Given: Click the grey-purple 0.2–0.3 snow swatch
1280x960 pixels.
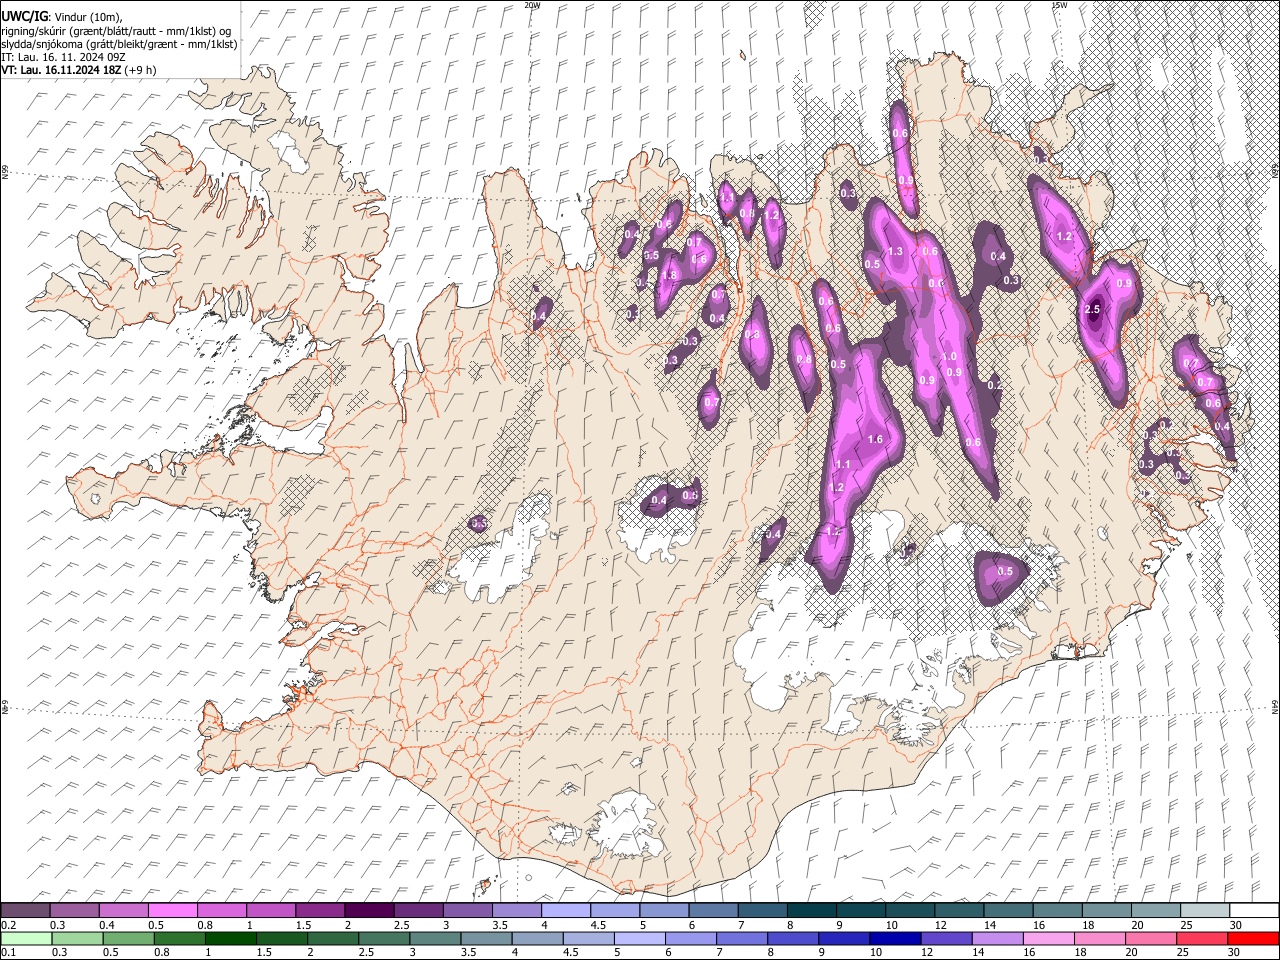Looking at the screenshot, I should [25, 911].
